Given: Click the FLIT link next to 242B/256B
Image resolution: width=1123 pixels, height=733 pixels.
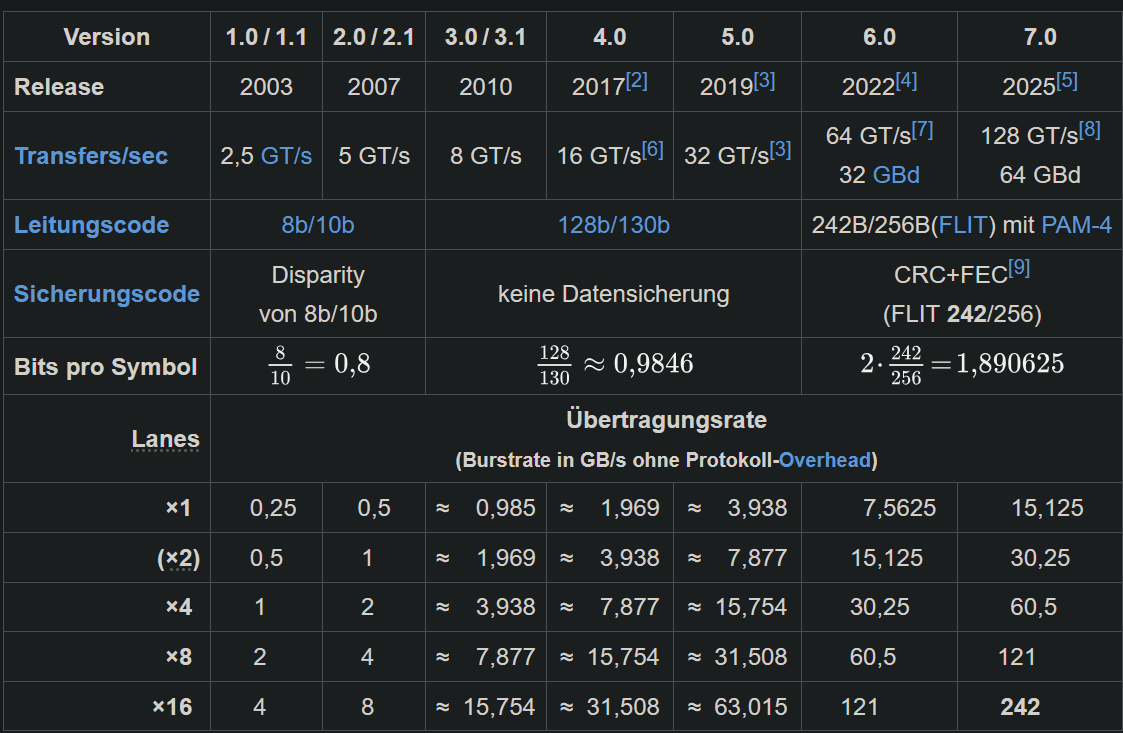Looking at the screenshot, I should (961, 225).
